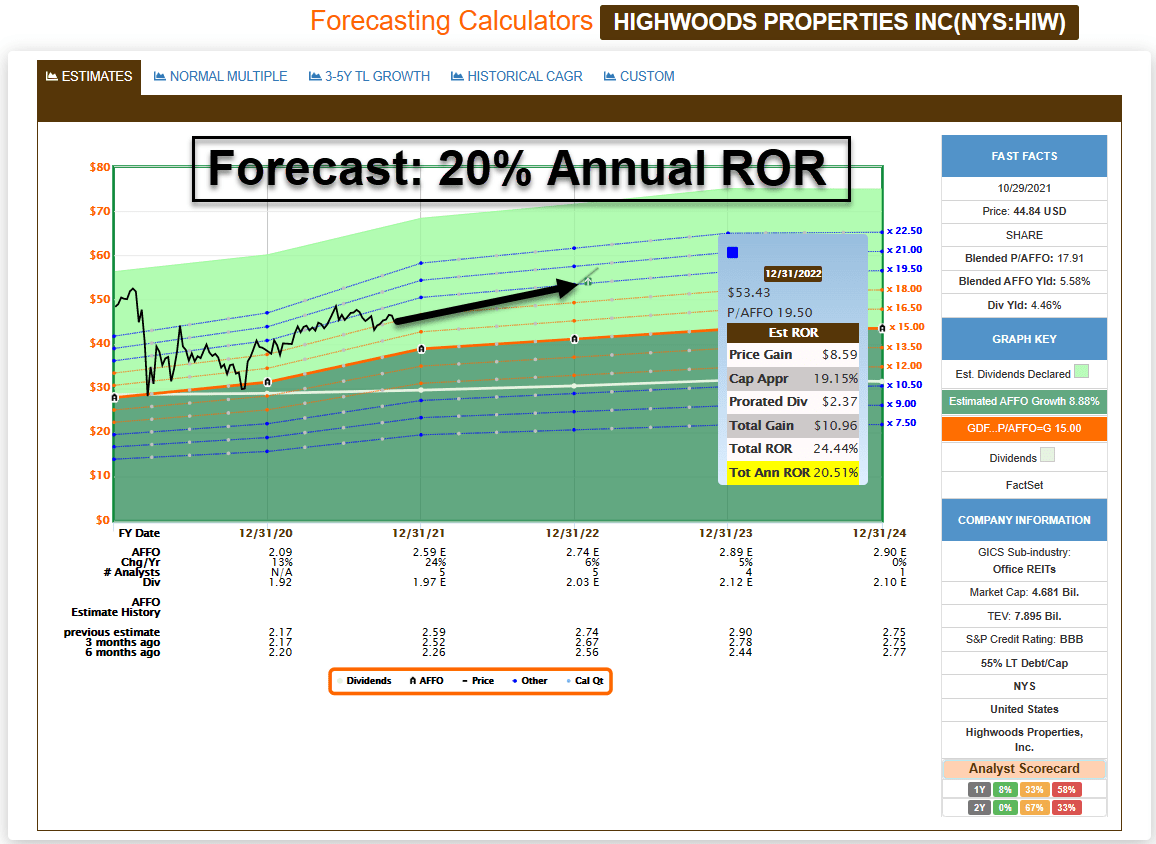The height and width of the screenshot is (844, 1156).
Task: Click the 2.03 E dividend value
Action: click(582, 582)
